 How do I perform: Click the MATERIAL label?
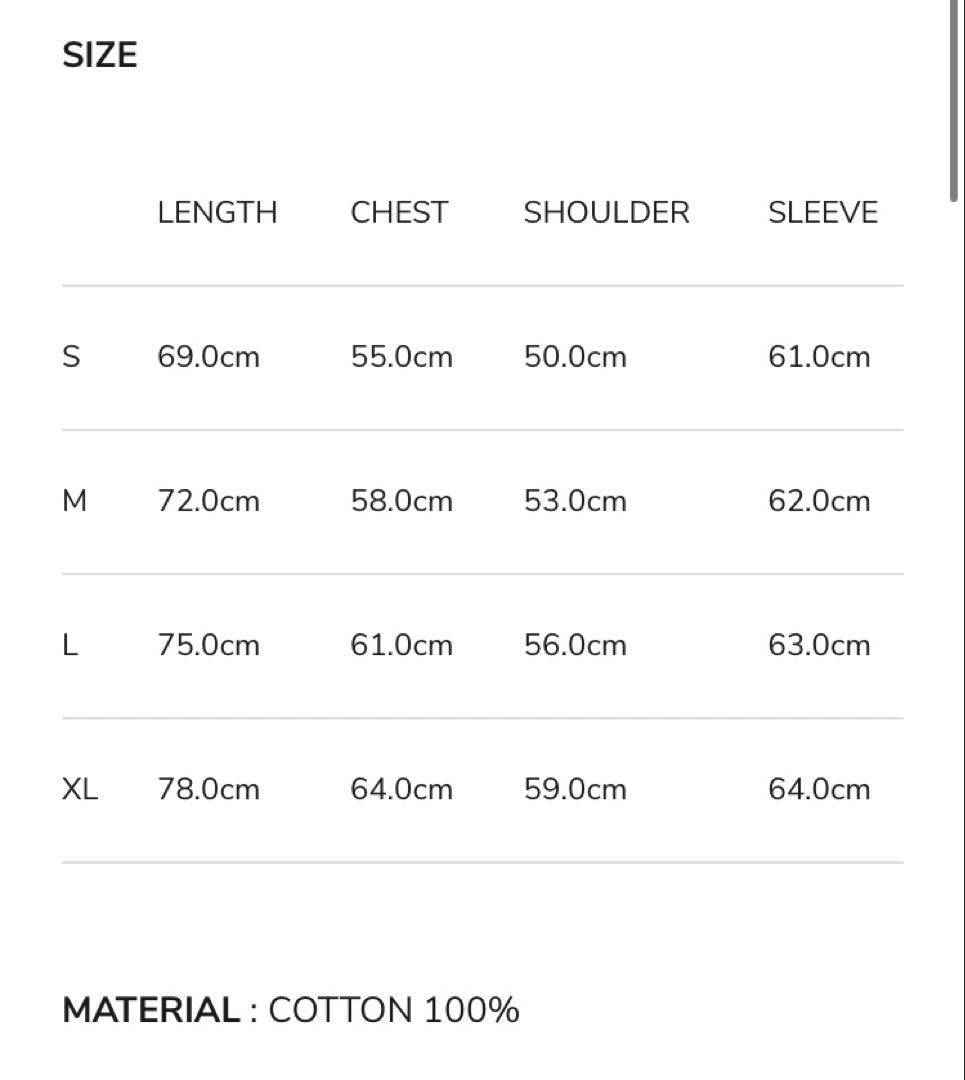click(x=151, y=1010)
